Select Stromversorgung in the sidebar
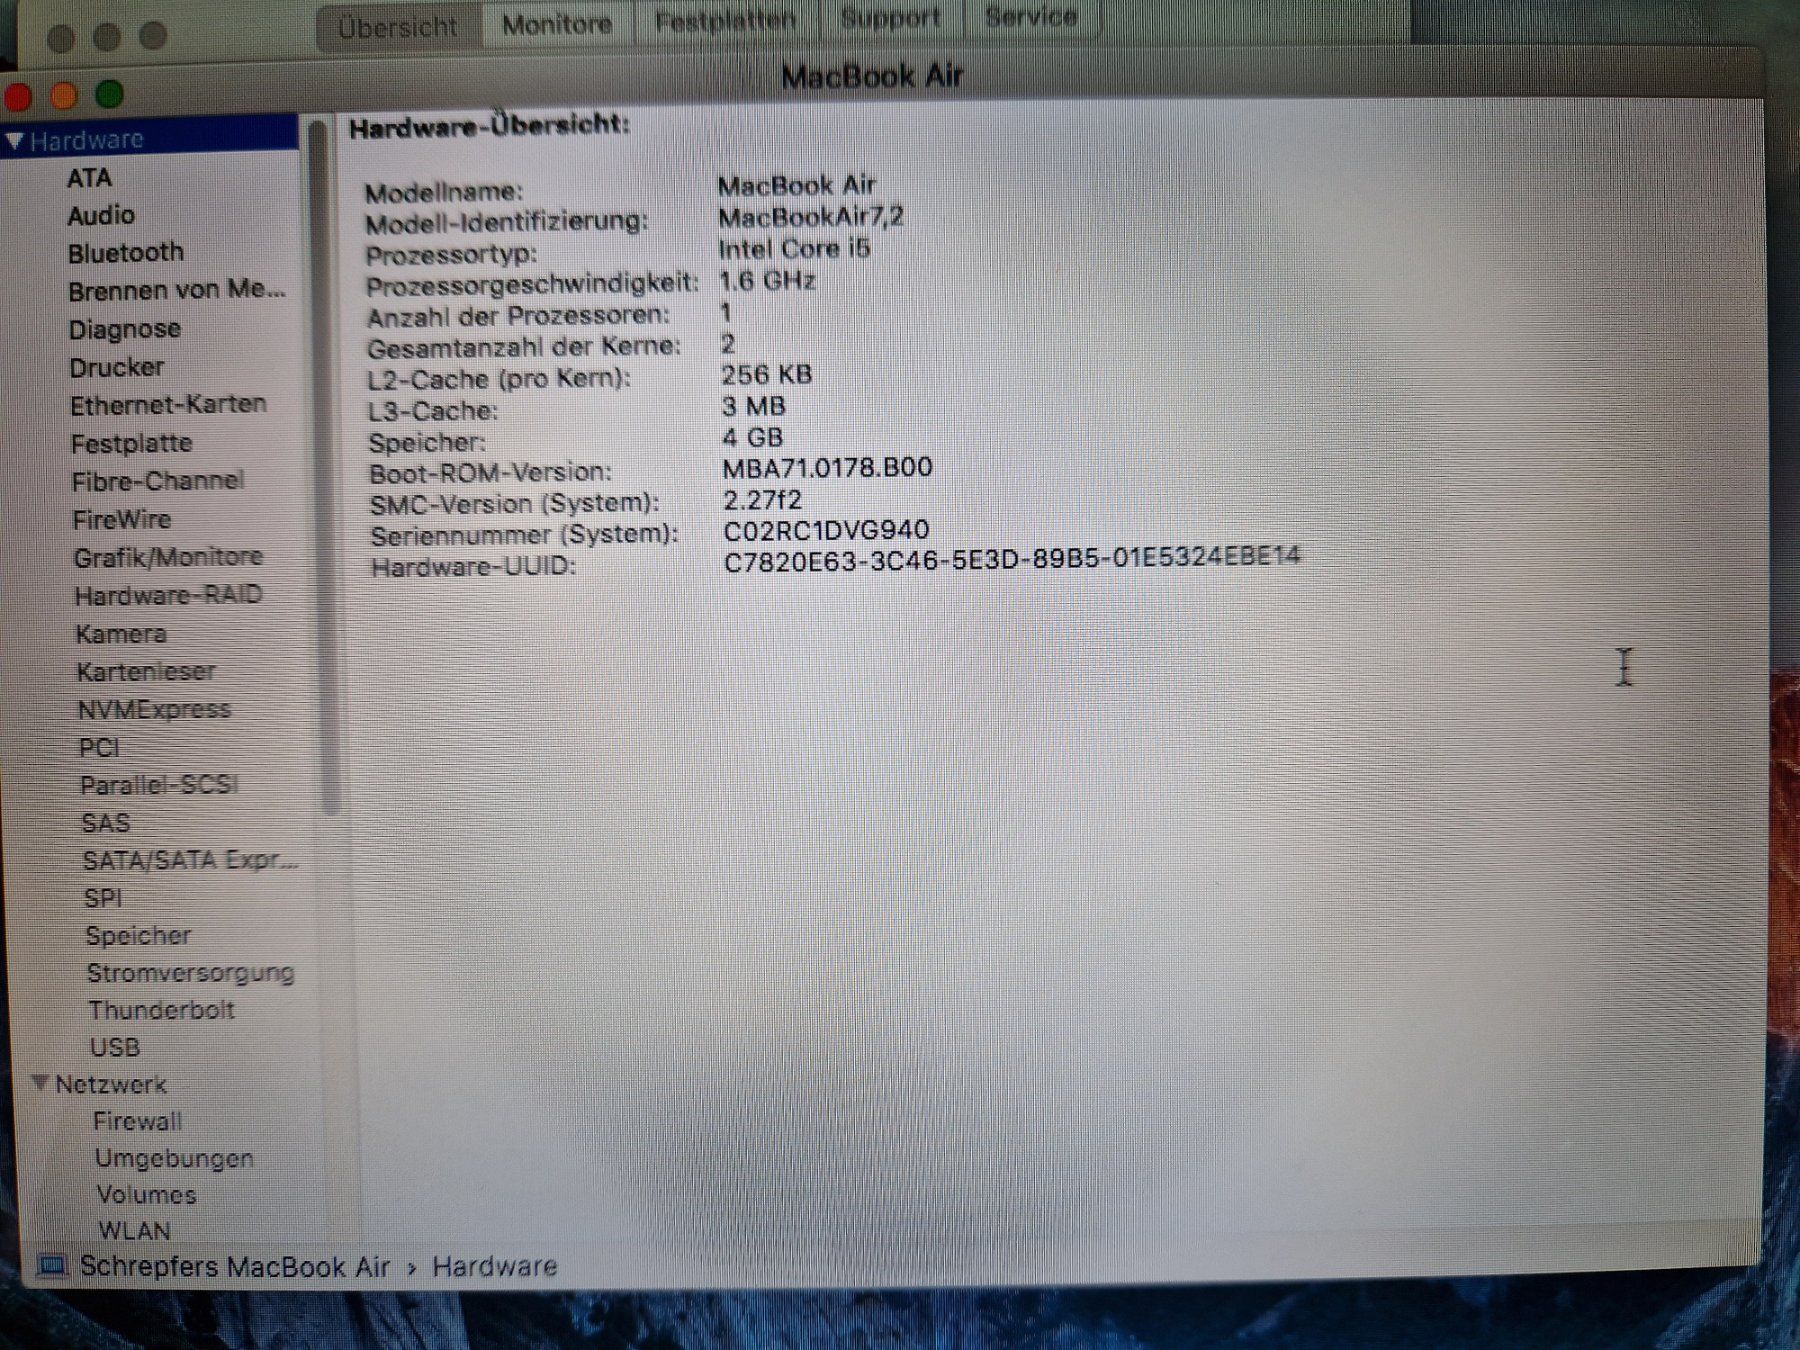This screenshot has height=1350, width=1800. [x=190, y=973]
